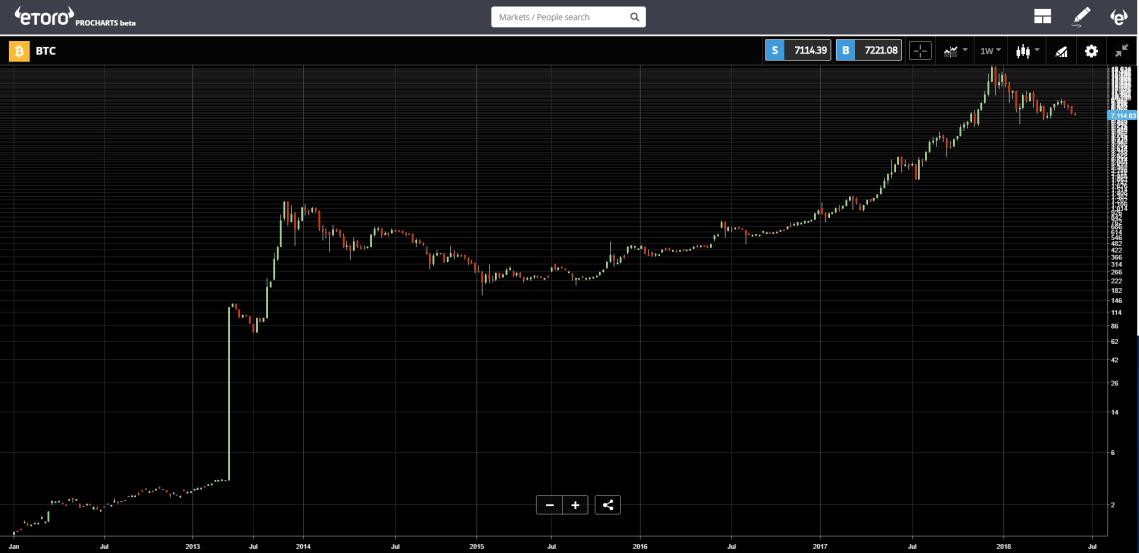Click the magnifier search icon

pyautogui.click(x=634, y=17)
